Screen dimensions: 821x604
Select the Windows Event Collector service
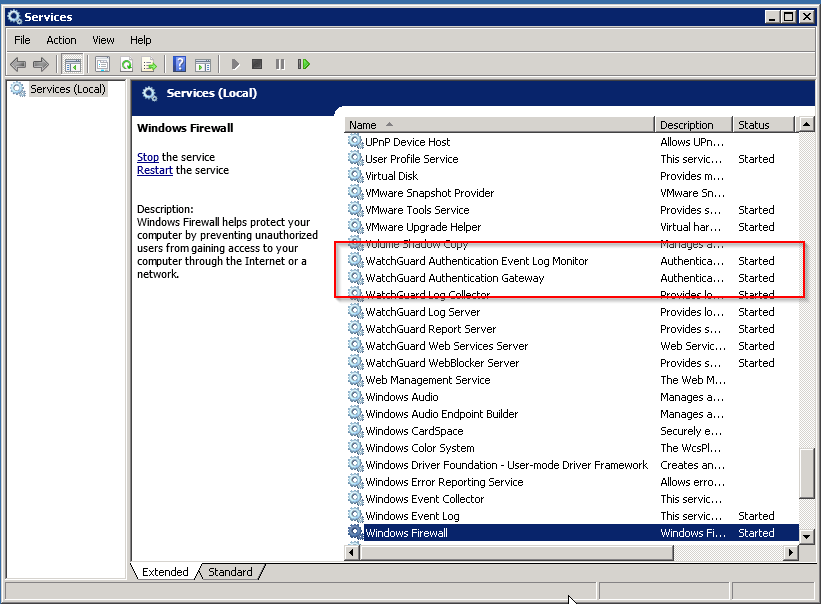pyautogui.click(x=572, y=499)
